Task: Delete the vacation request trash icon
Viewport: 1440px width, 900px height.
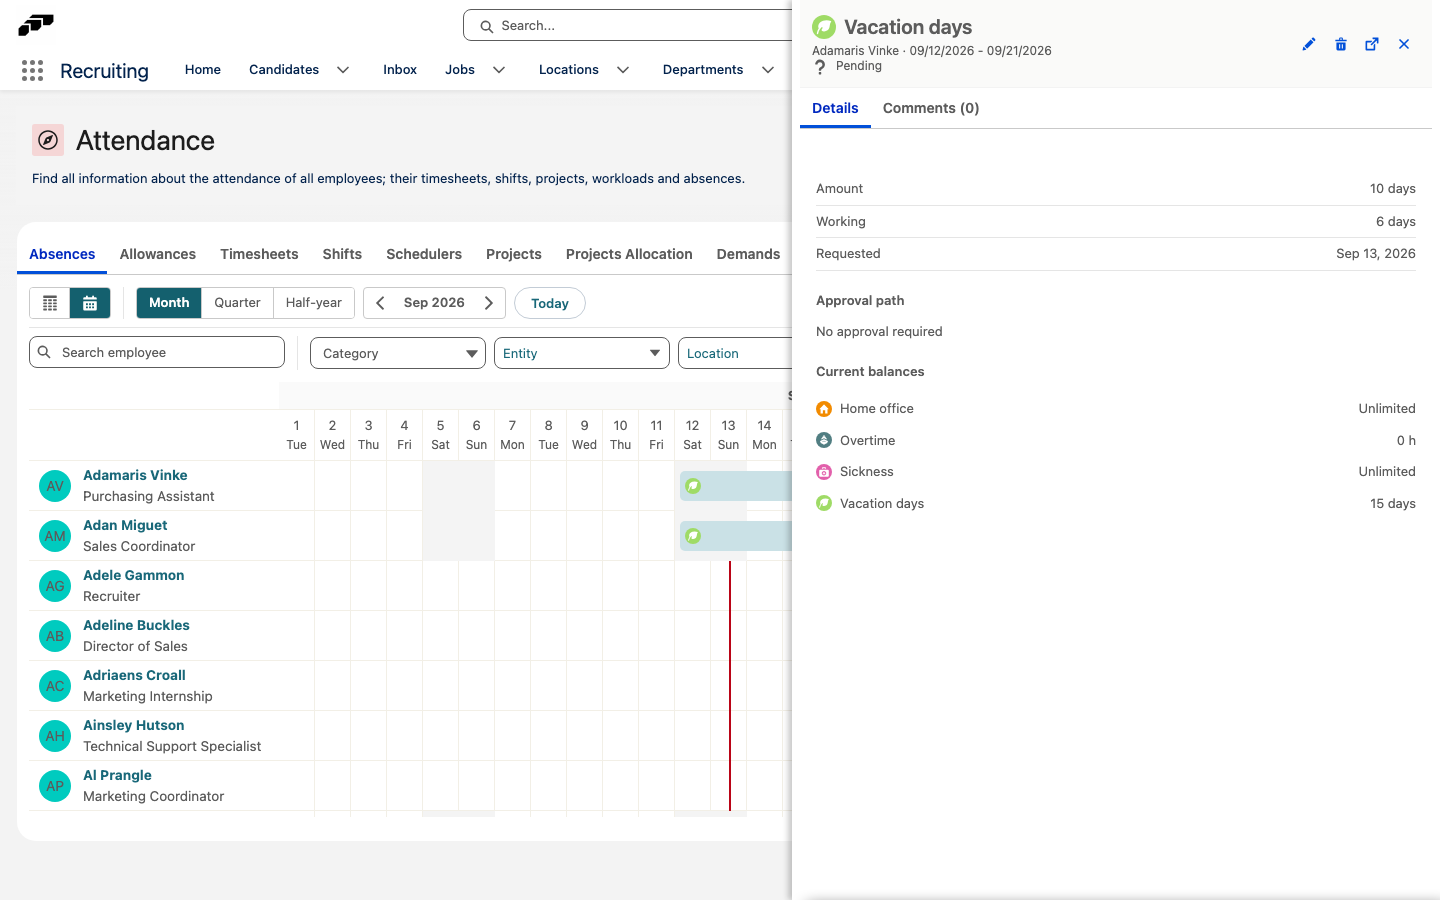Action: (x=1341, y=44)
